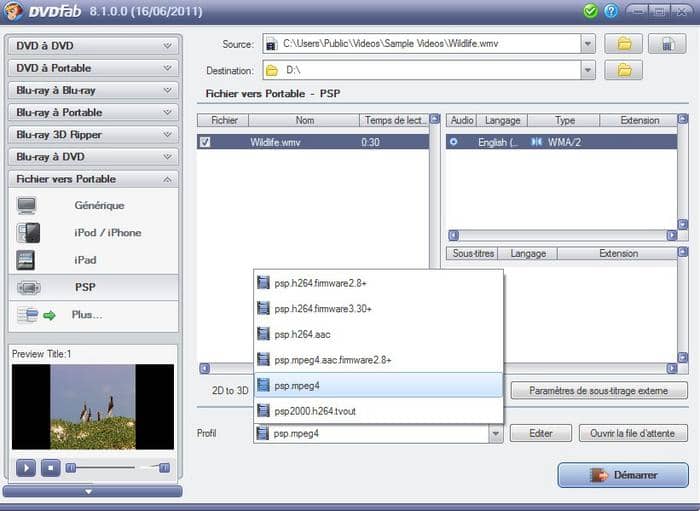The width and height of the screenshot is (700, 511).
Task: Choose highlighted psp.mpeg4 profile in list
Action: tap(379, 385)
